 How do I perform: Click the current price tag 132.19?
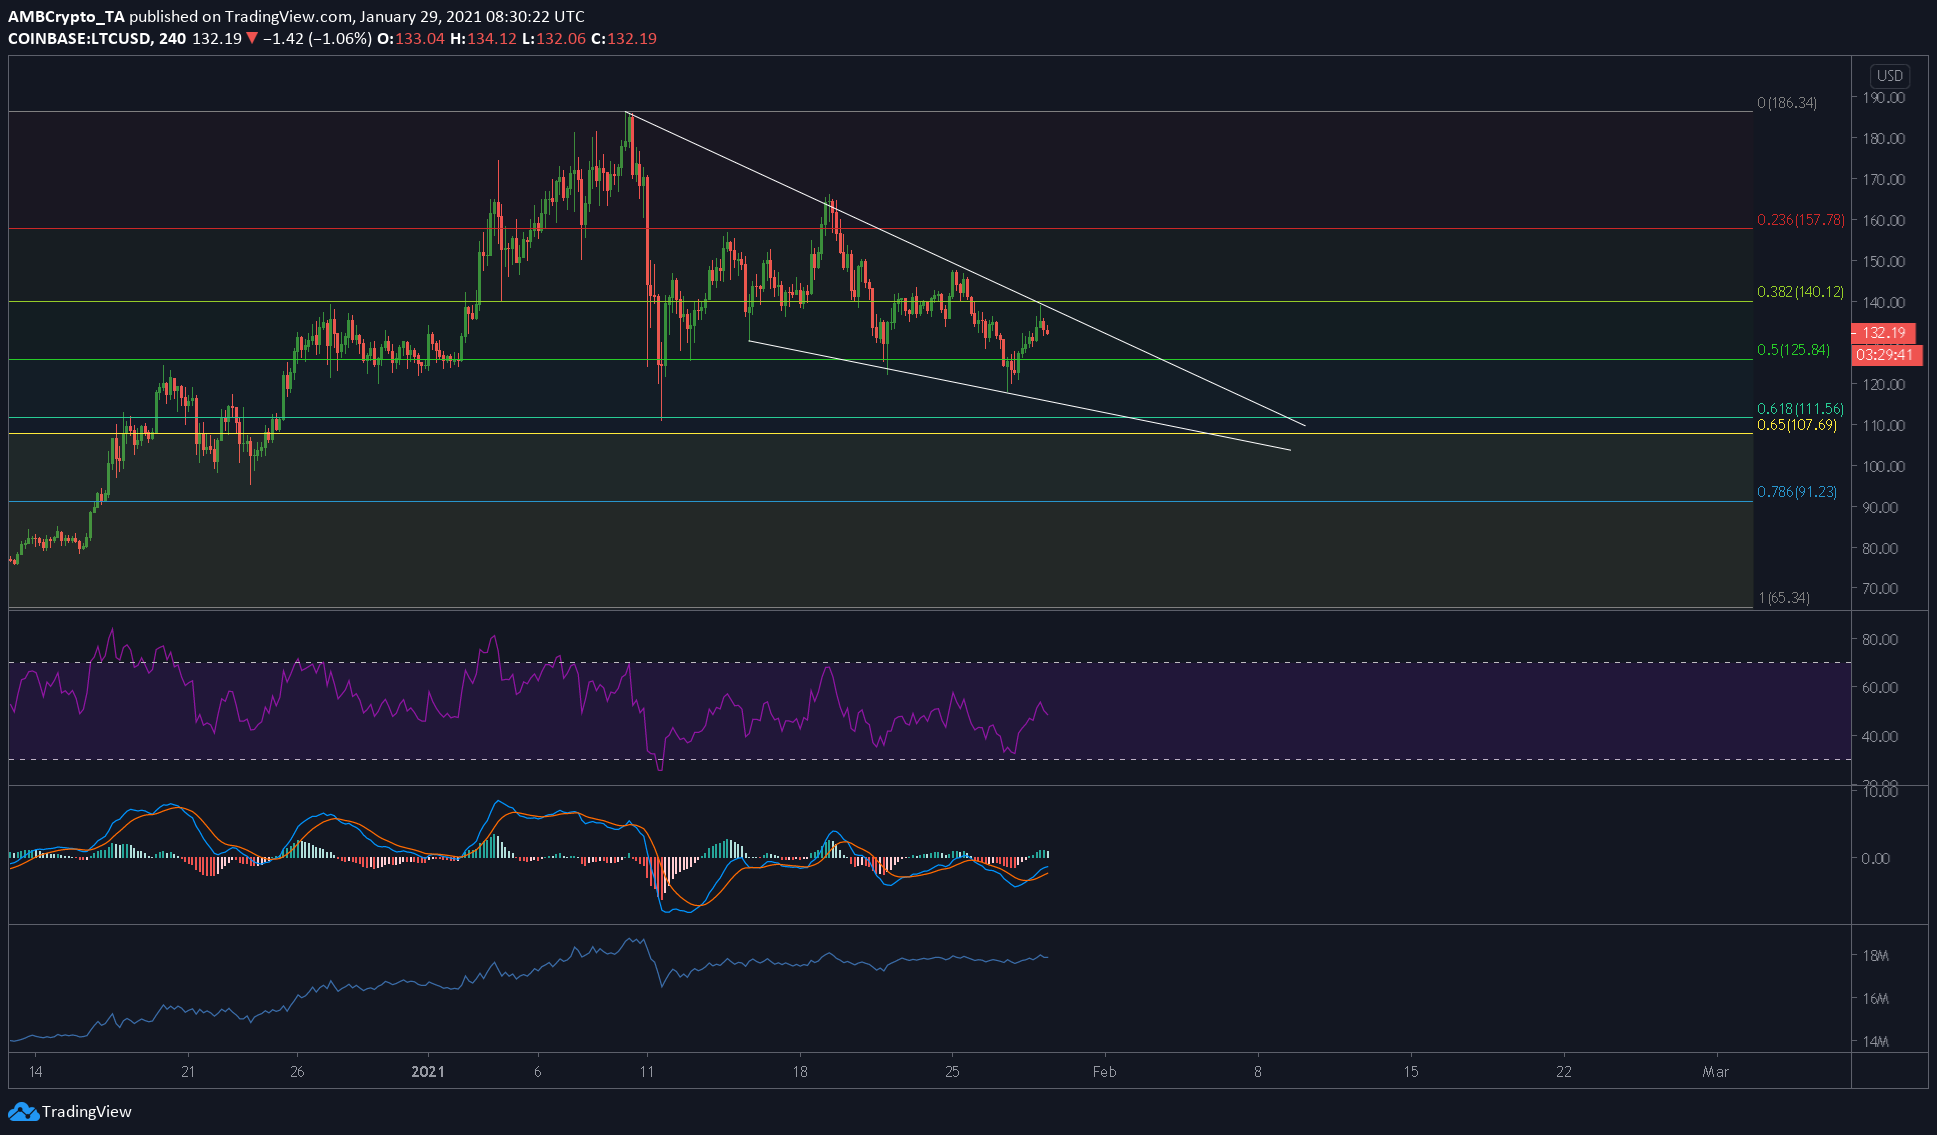point(1883,333)
